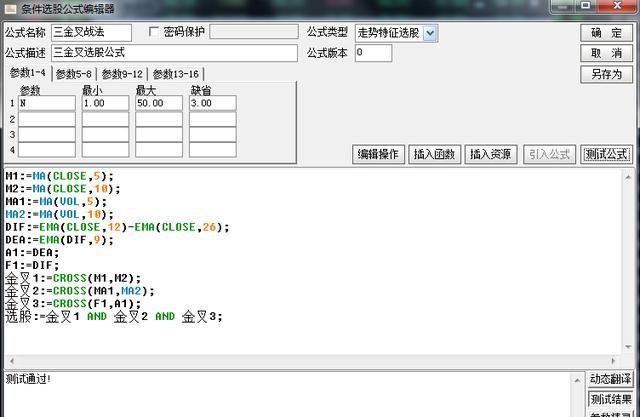Focus the 公式版本 input field
The width and height of the screenshot is (640, 417).
pos(373,53)
